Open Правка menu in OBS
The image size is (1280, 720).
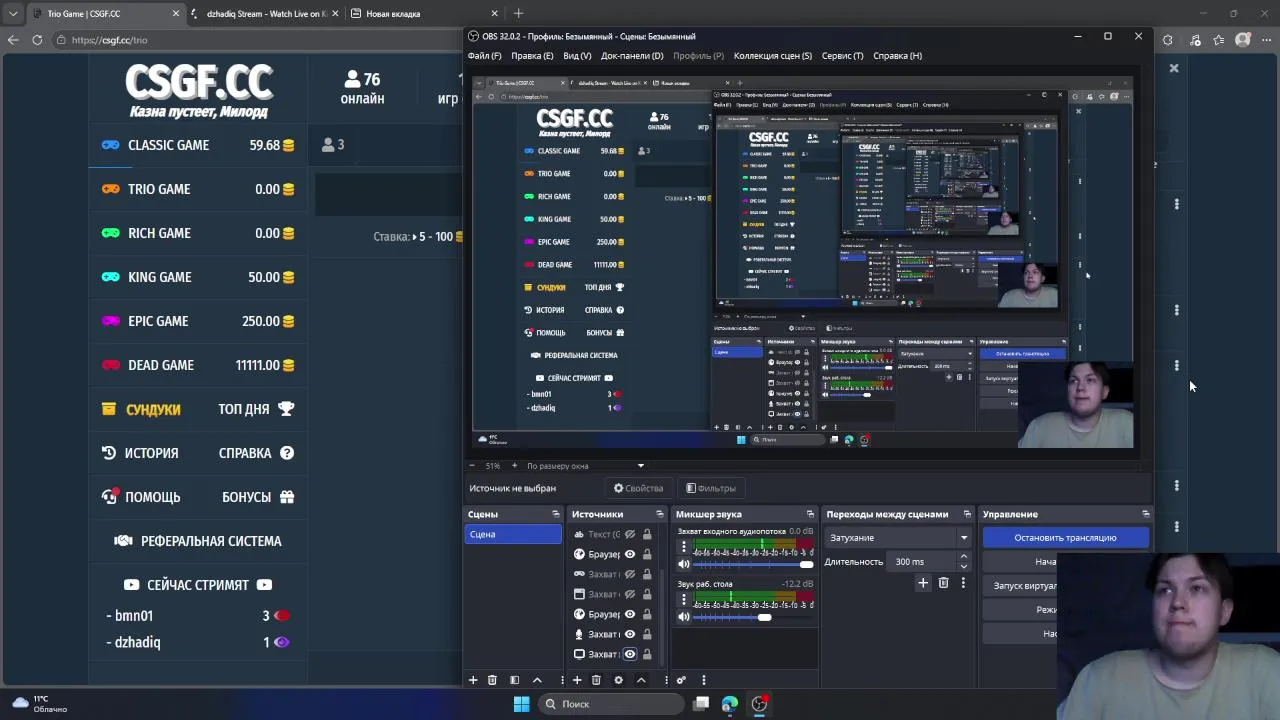pyautogui.click(x=532, y=56)
